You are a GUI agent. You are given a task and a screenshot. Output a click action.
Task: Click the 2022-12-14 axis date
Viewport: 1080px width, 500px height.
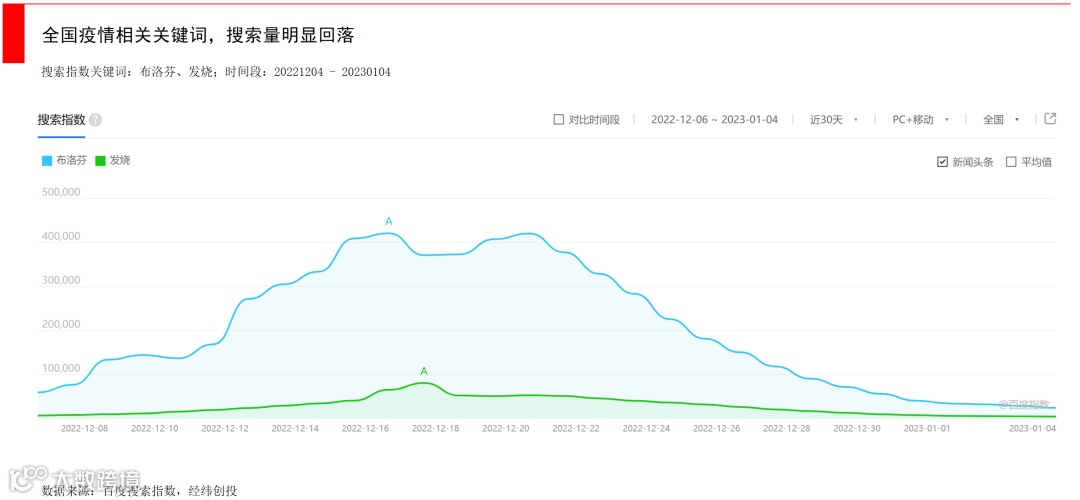295,428
